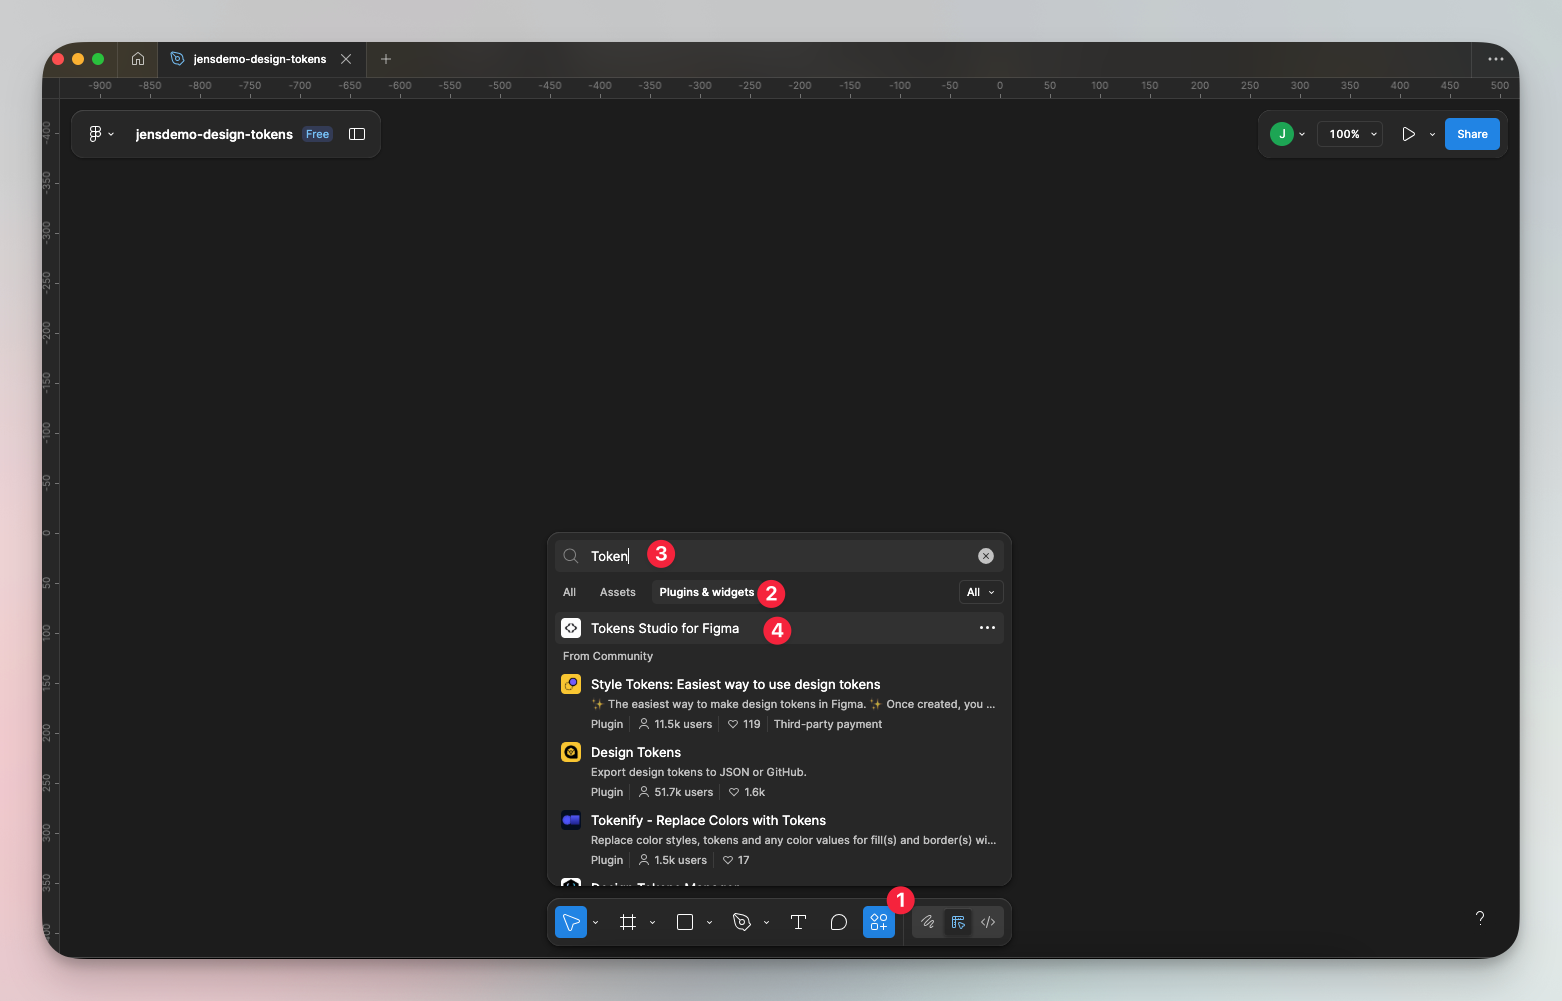
Task: Switch to Design mode icon
Action: [958, 922]
